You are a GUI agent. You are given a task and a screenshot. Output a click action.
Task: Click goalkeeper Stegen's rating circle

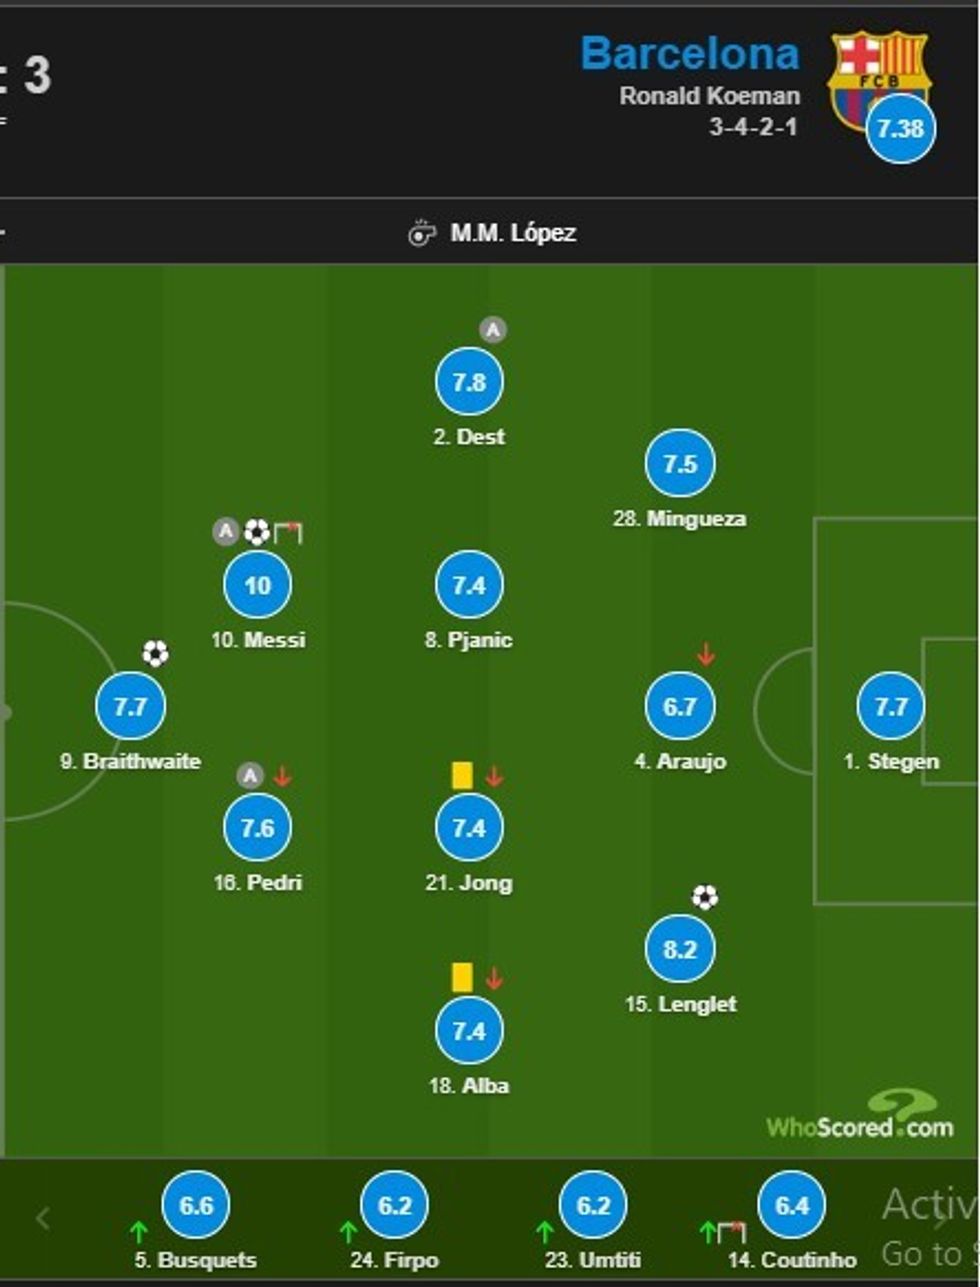click(890, 706)
